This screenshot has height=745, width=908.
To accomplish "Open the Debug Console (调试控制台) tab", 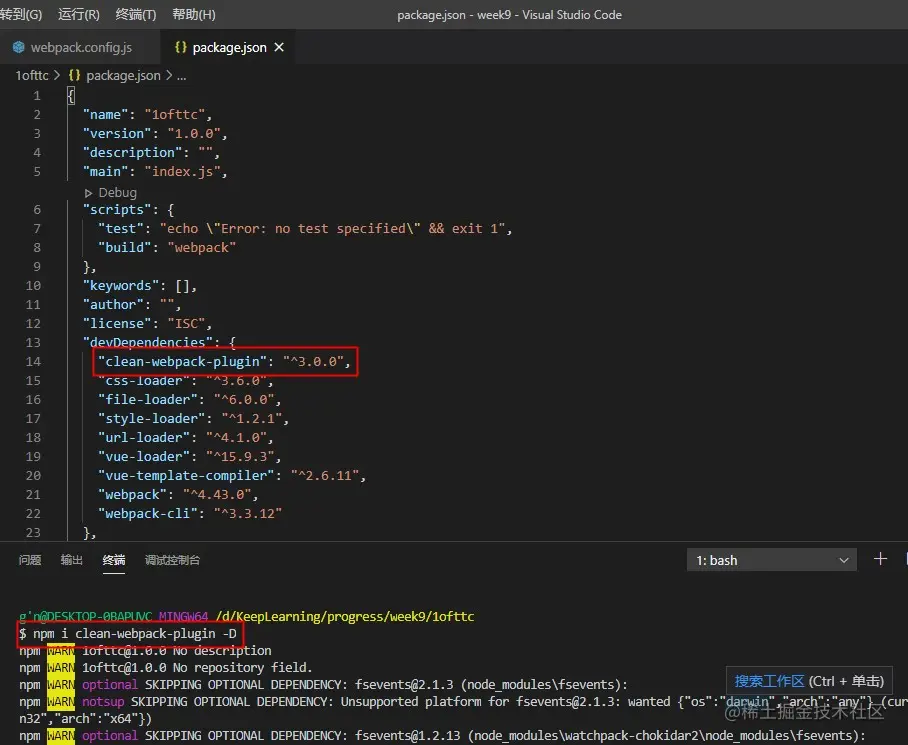I will [x=172, y=560].
